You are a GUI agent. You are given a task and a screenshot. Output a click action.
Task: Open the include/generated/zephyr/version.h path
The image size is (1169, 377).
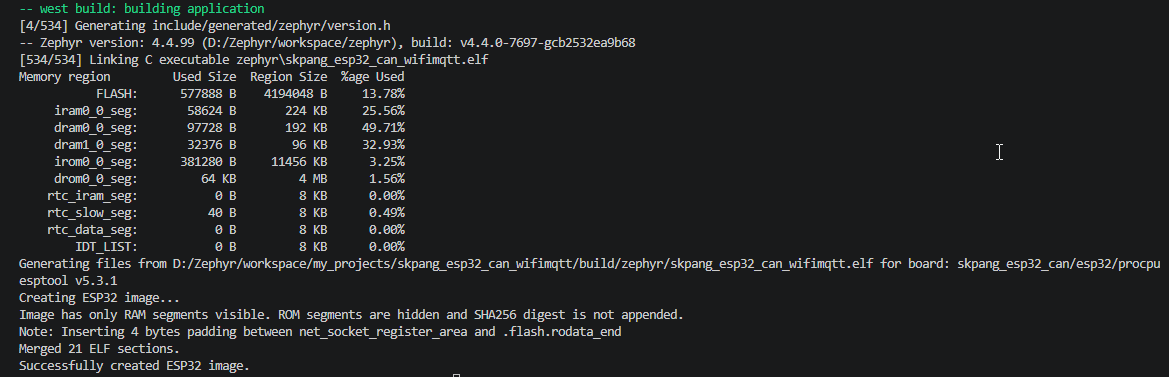tap(274, 25)
